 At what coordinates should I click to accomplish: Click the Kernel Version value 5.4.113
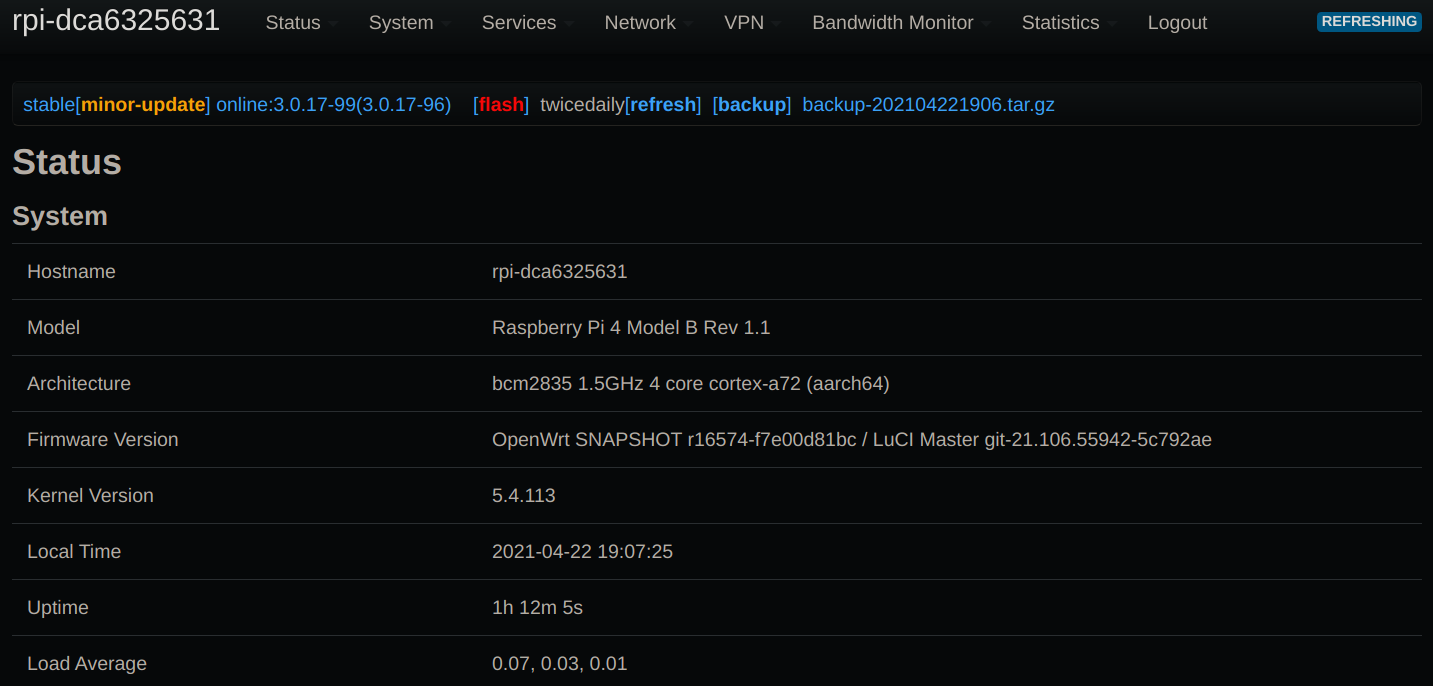[x=523, y=496]
